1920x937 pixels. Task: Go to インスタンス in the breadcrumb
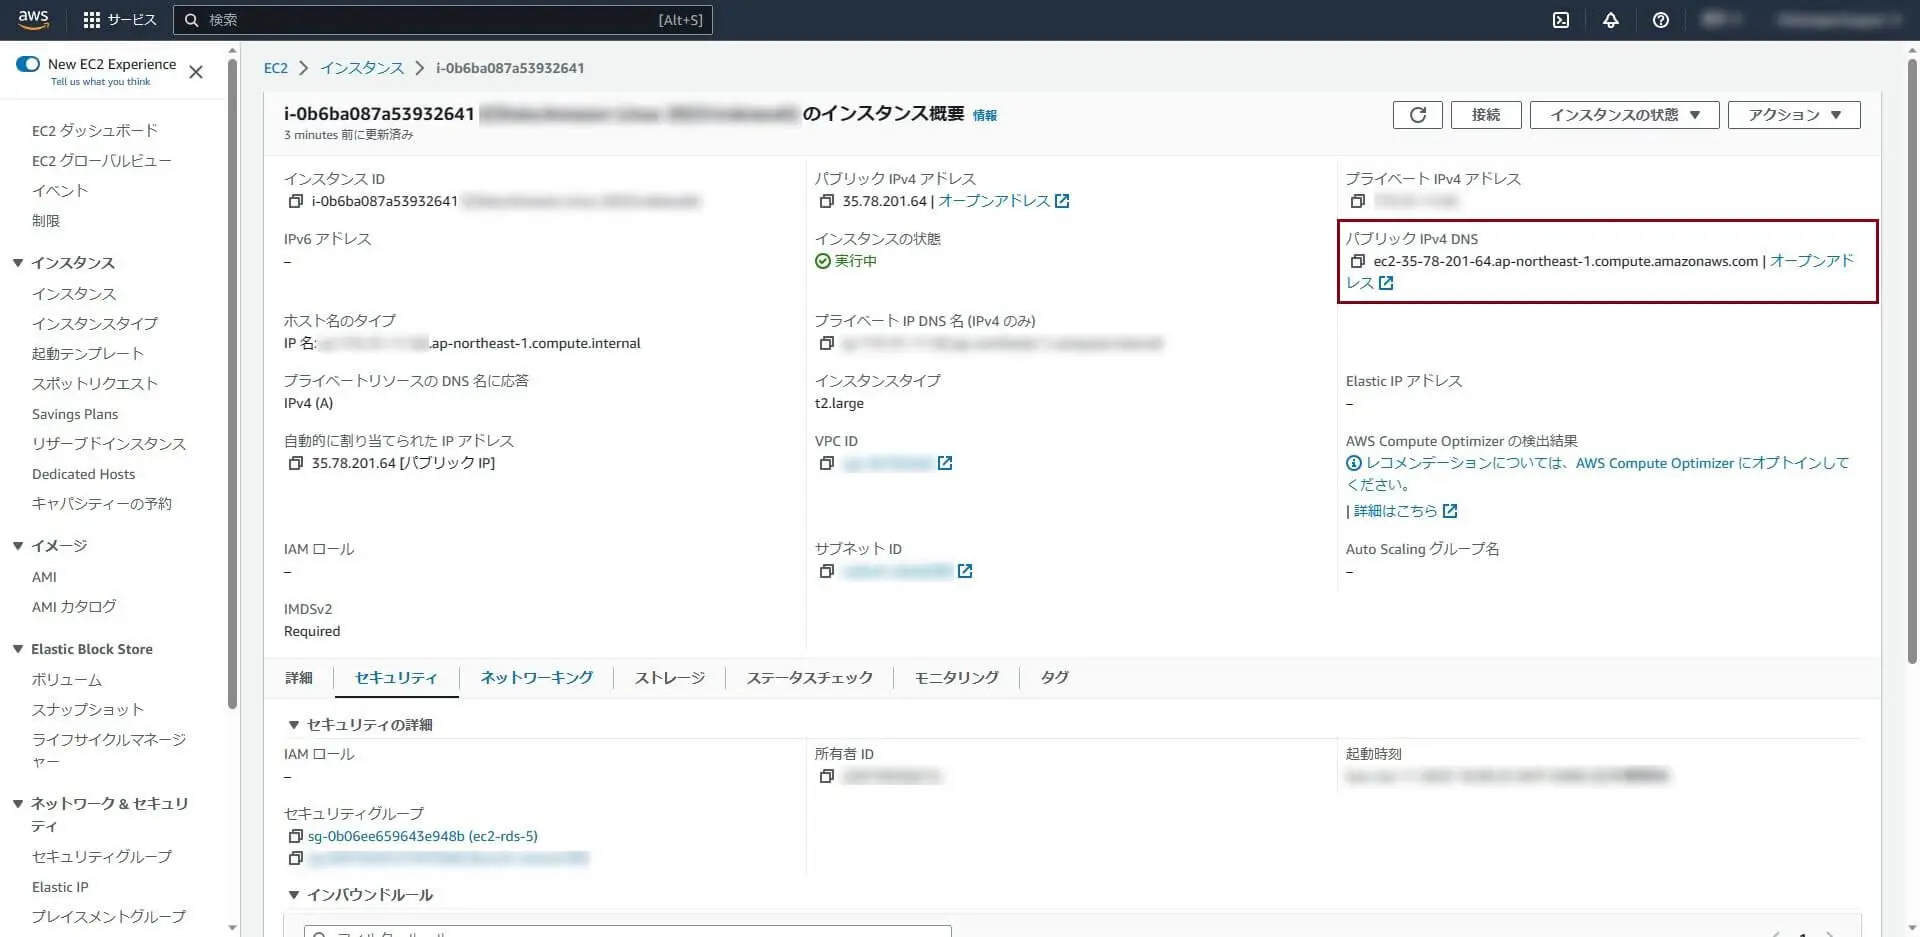coord(362,68)
